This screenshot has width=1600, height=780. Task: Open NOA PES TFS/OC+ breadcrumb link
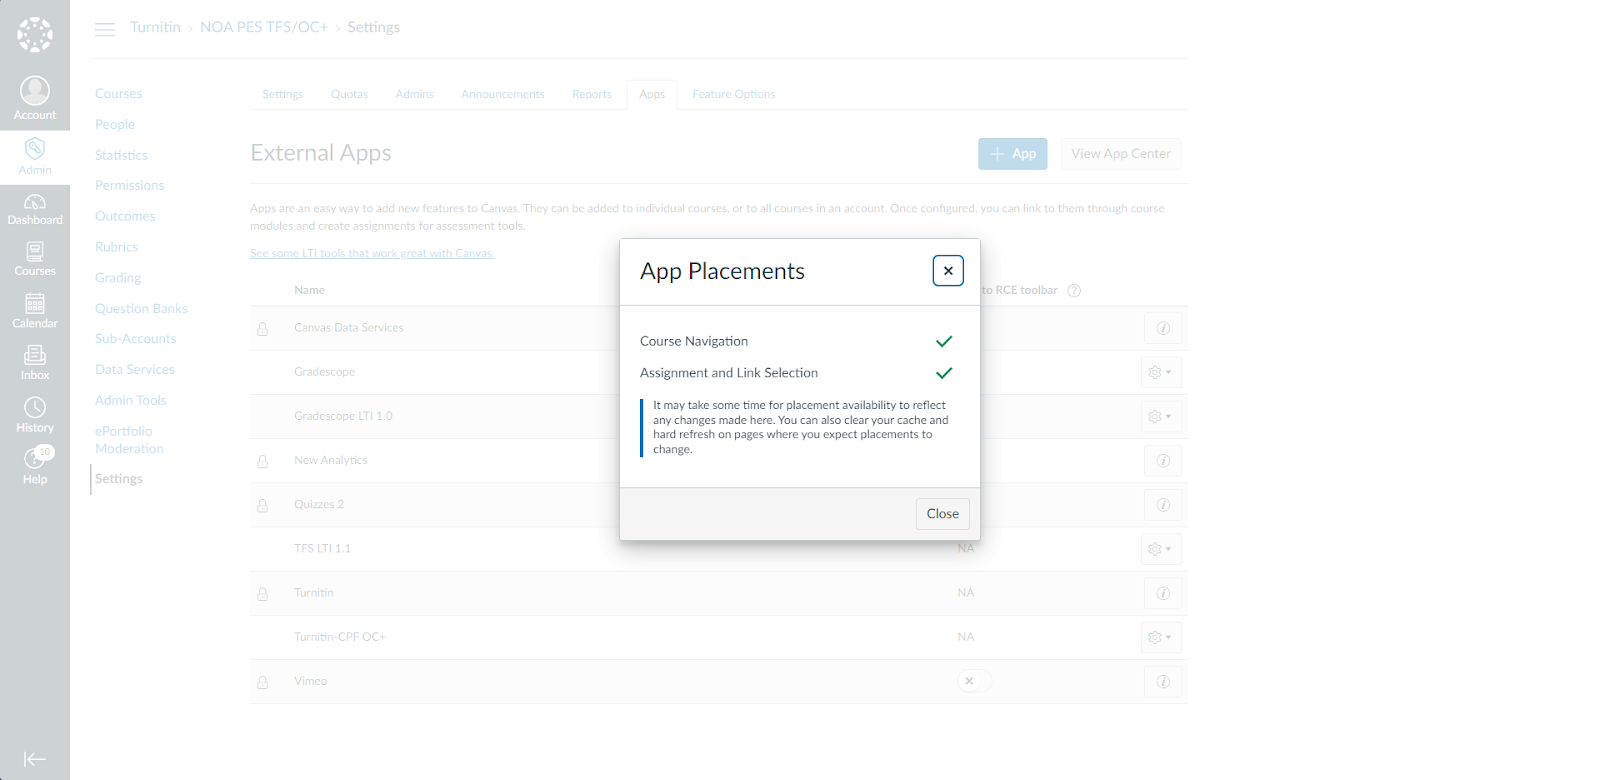click(x=264, y=27)
